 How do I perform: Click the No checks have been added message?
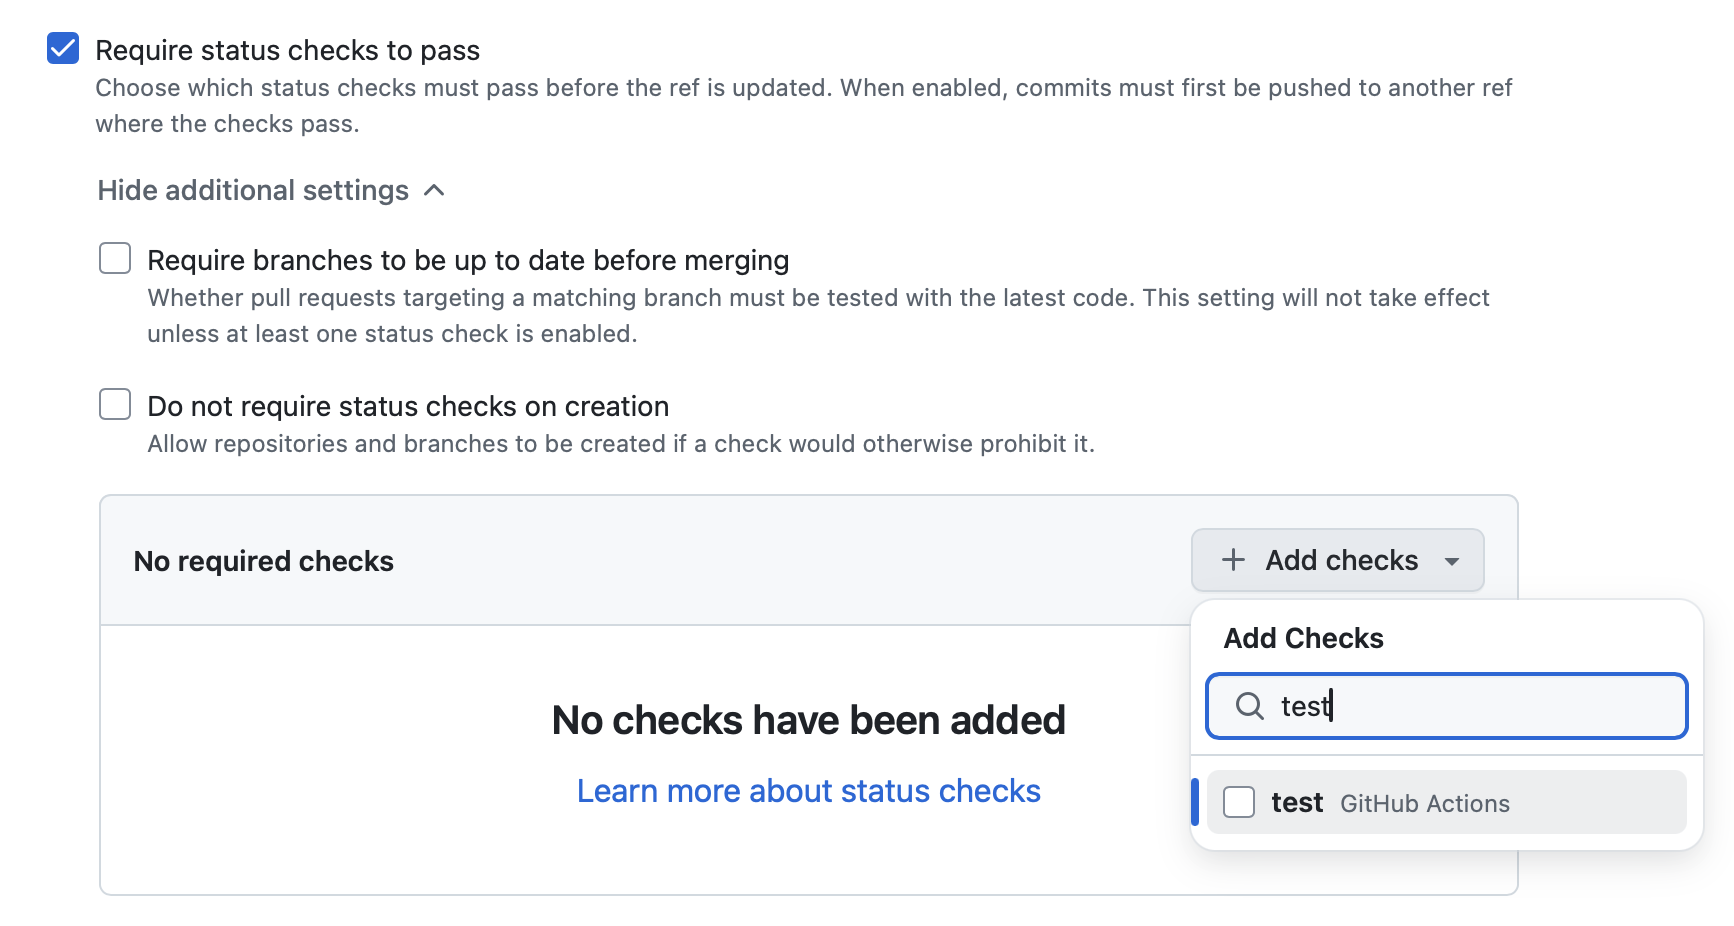(809, 720)
